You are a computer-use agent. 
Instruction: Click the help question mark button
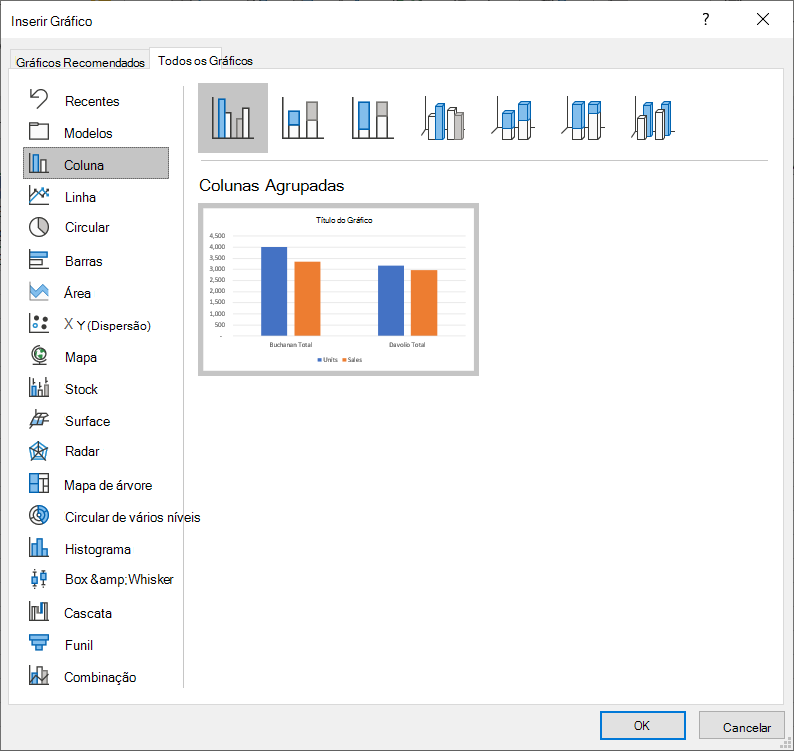(706, 20)
